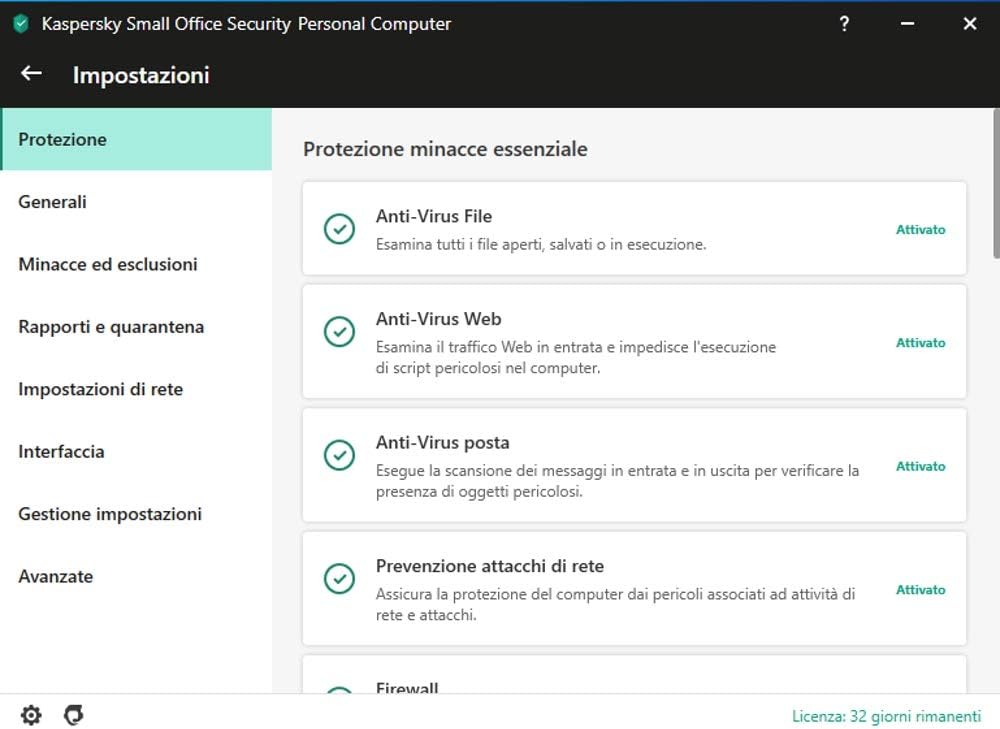The height and width of the screenshot is (729, 1000).
Task: Toggle Anti-Virus Web Attivato status
Action: (x=920, y=342)
